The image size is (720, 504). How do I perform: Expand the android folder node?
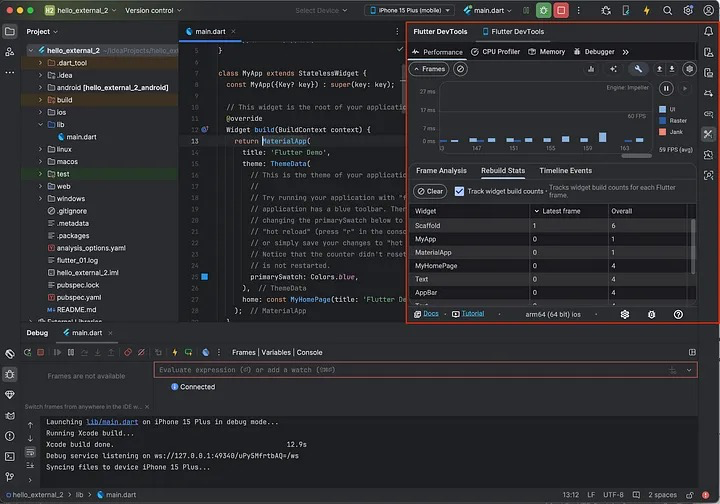(40, 88)
